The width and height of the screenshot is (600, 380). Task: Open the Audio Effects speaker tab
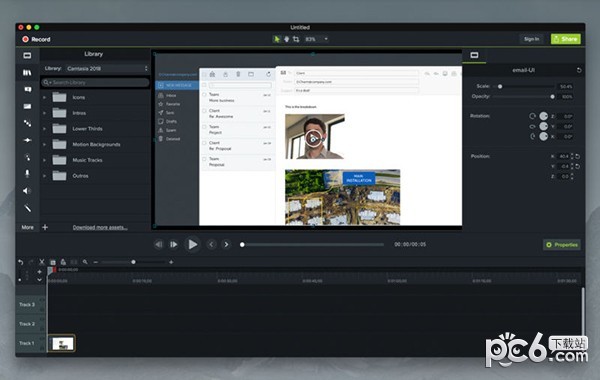point(27,191)
